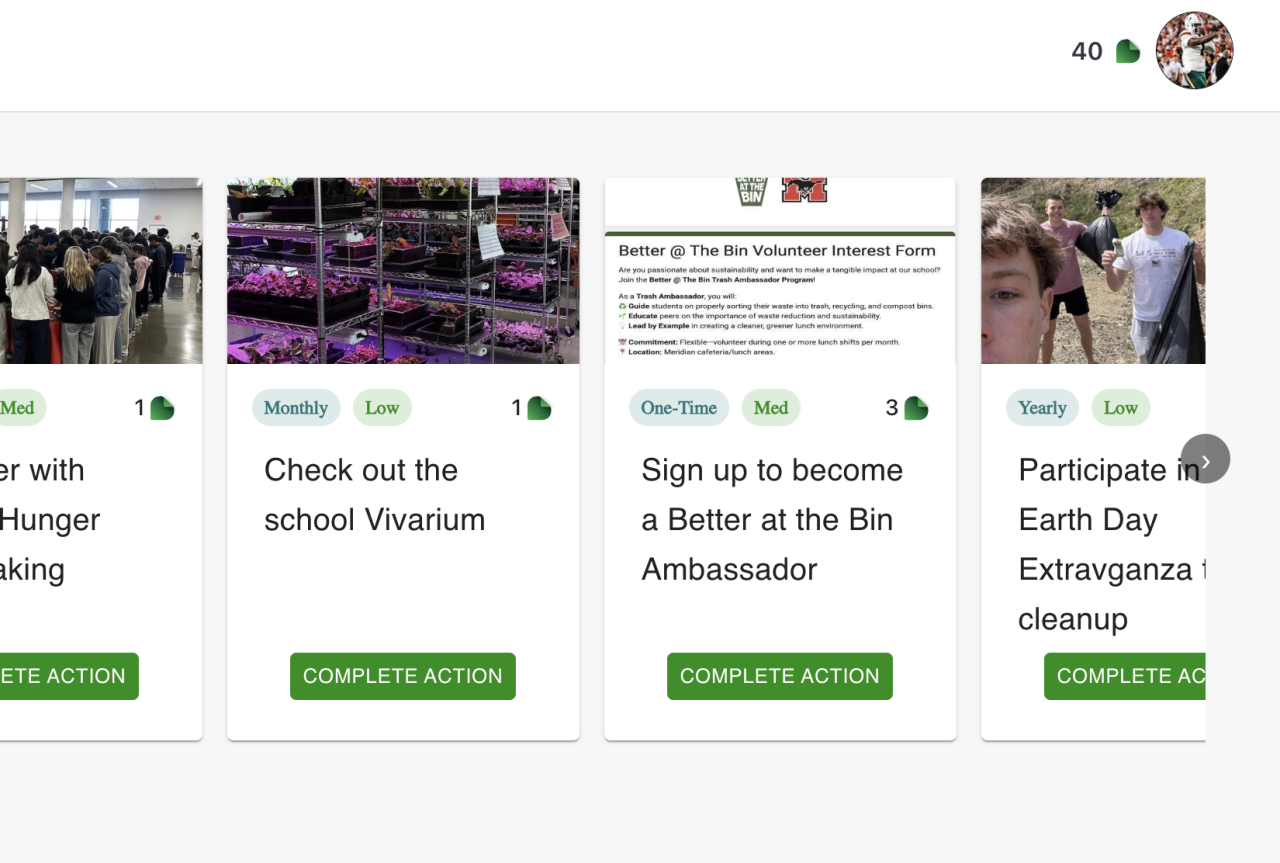Select the Low tag on Earth Day card
The width and height of the screenshot is (1280, 863).
[1121, 408]
